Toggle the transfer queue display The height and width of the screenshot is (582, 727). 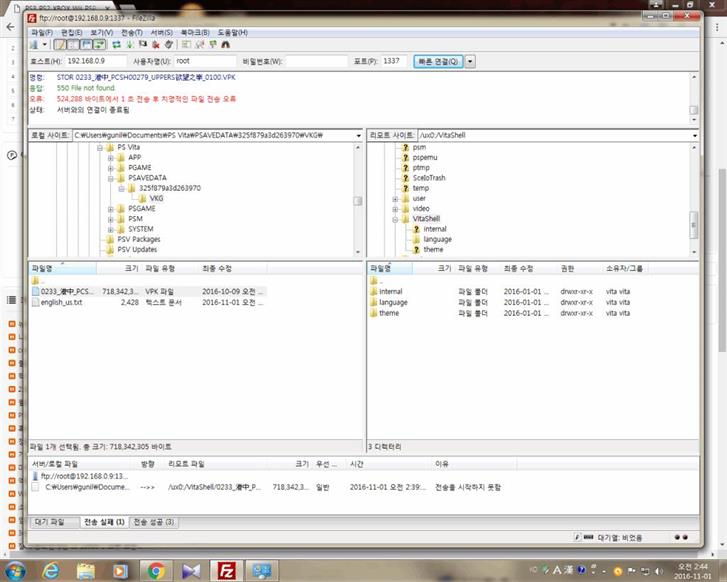pos(99,45)
